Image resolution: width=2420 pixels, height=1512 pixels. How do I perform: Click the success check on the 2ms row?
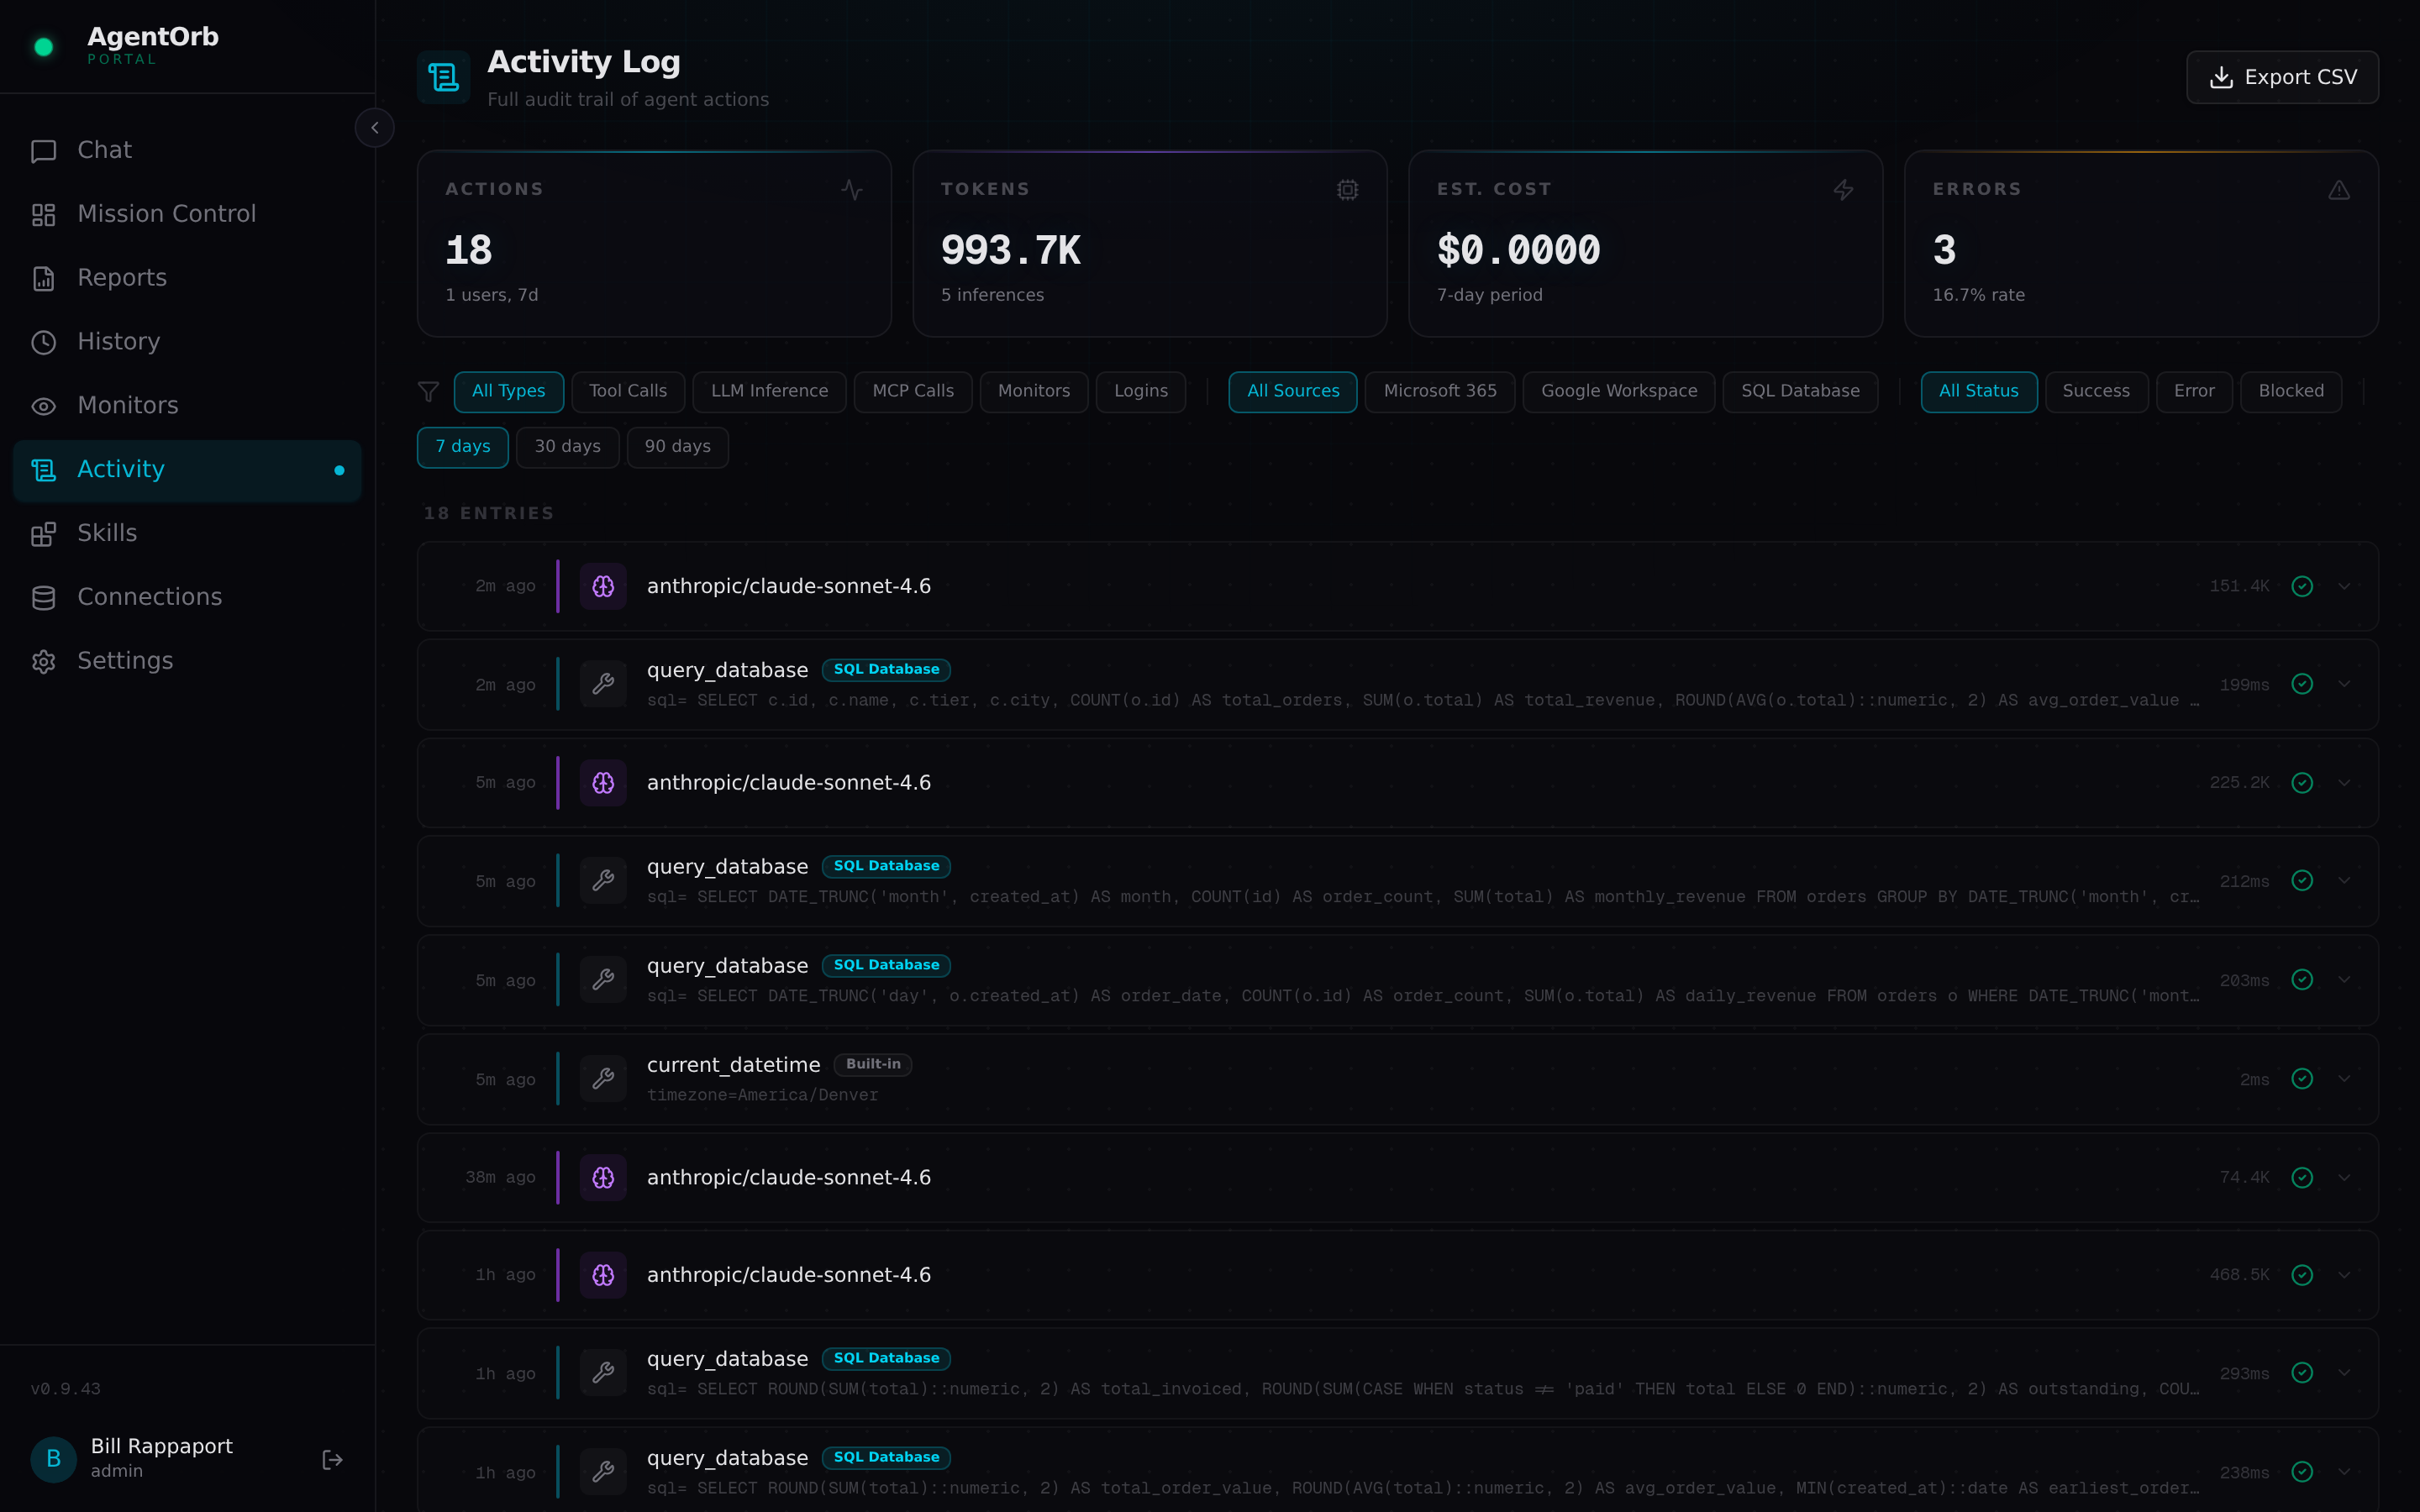click(2302, 1079)
